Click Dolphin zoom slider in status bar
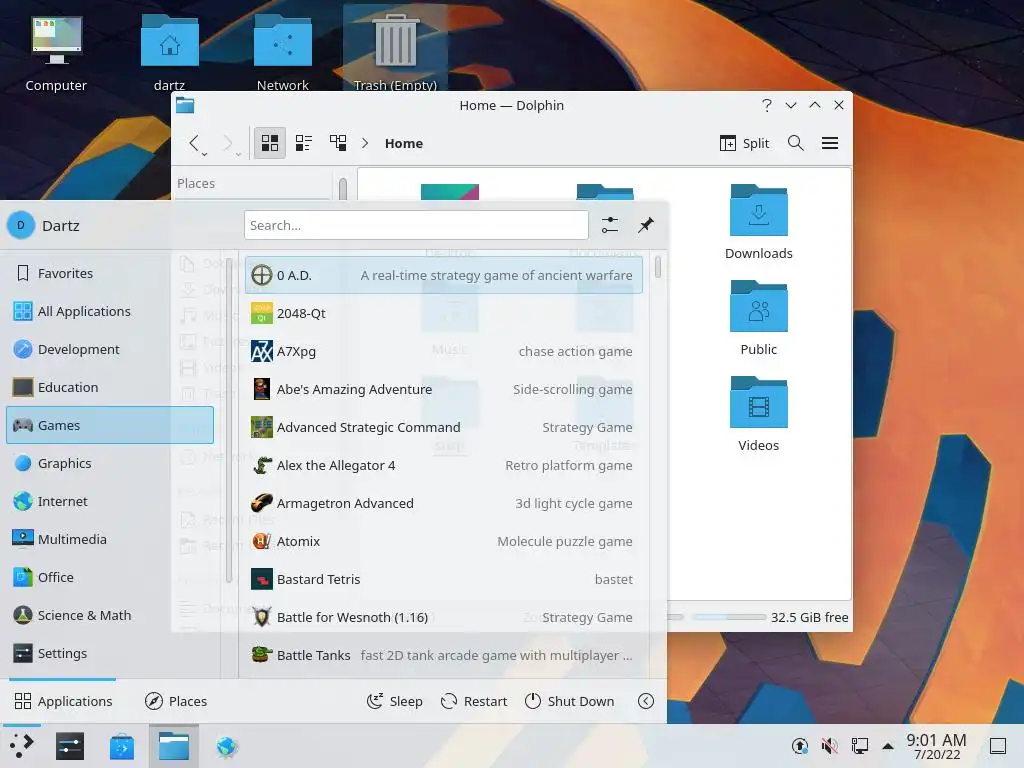Screen dimensions: 1024x768 pyautogui.click(x=675, y=617)
